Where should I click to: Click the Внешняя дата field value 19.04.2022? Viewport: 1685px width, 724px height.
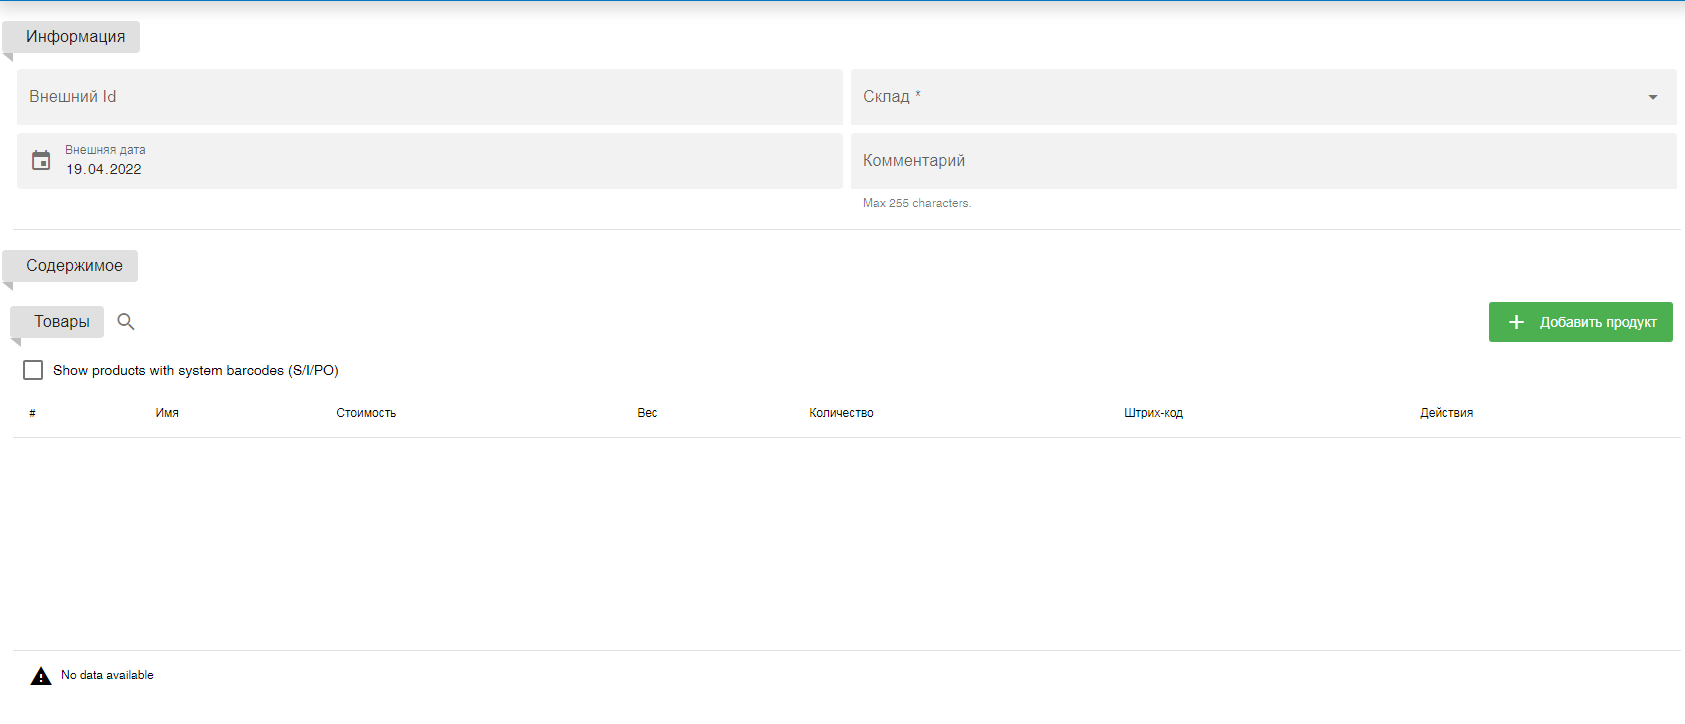coord(104,169)
